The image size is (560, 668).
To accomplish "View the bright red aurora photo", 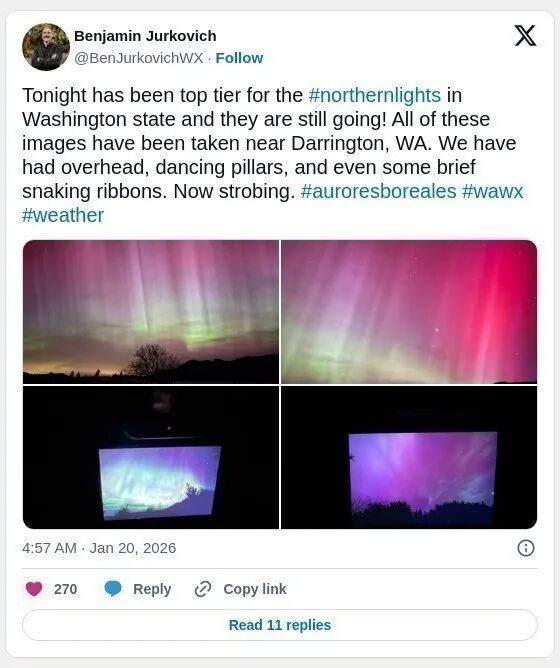I will click(x=409, y=312).
